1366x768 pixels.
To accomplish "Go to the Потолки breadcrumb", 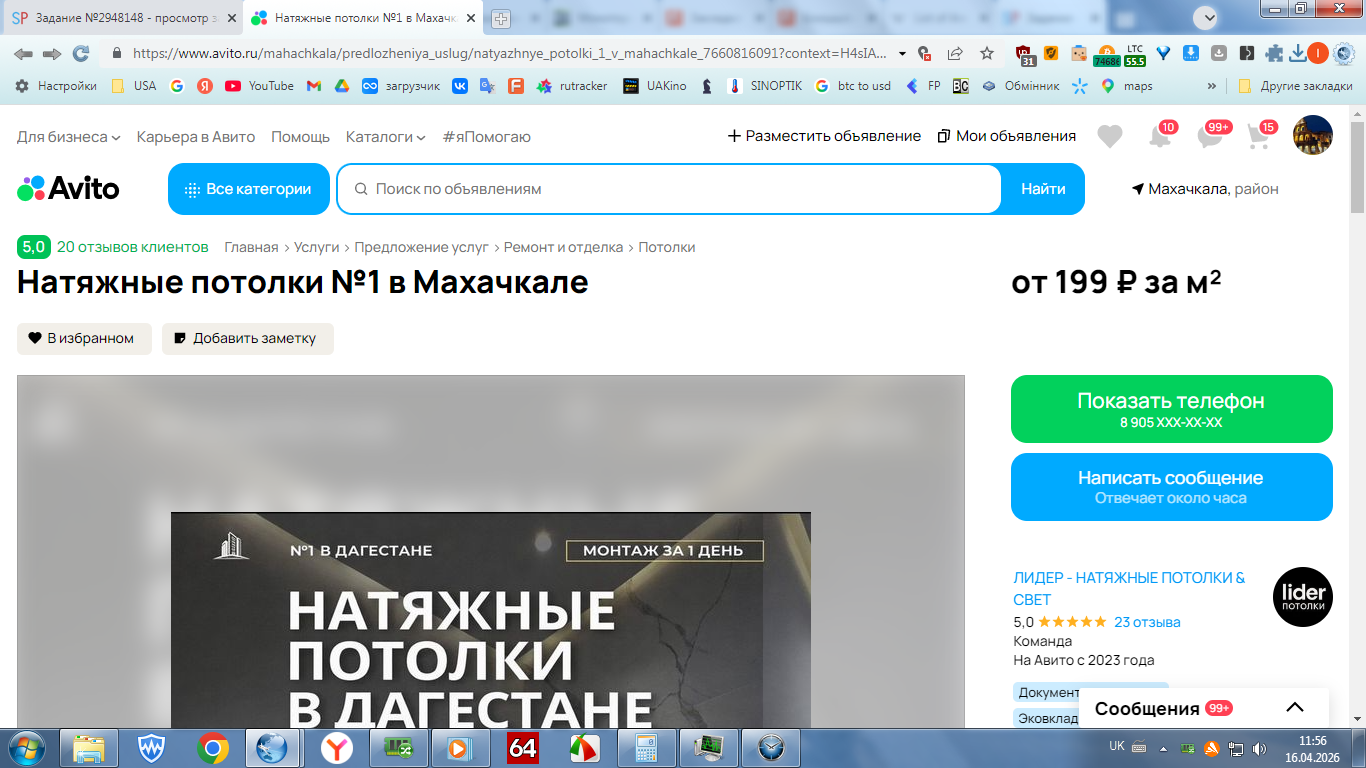I will pyautogui.click(x=667, y=247).
